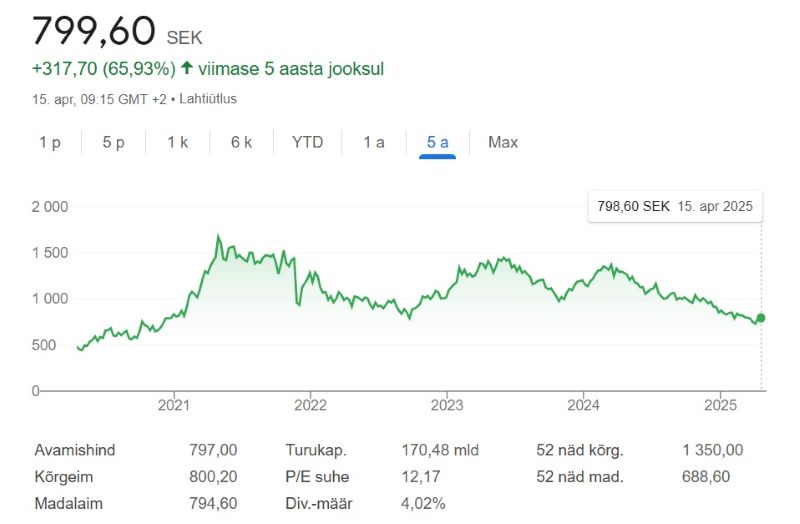Screen dimensions: 800x524
Task: Switch to the 1 a range tab
Action: [374, 142]
